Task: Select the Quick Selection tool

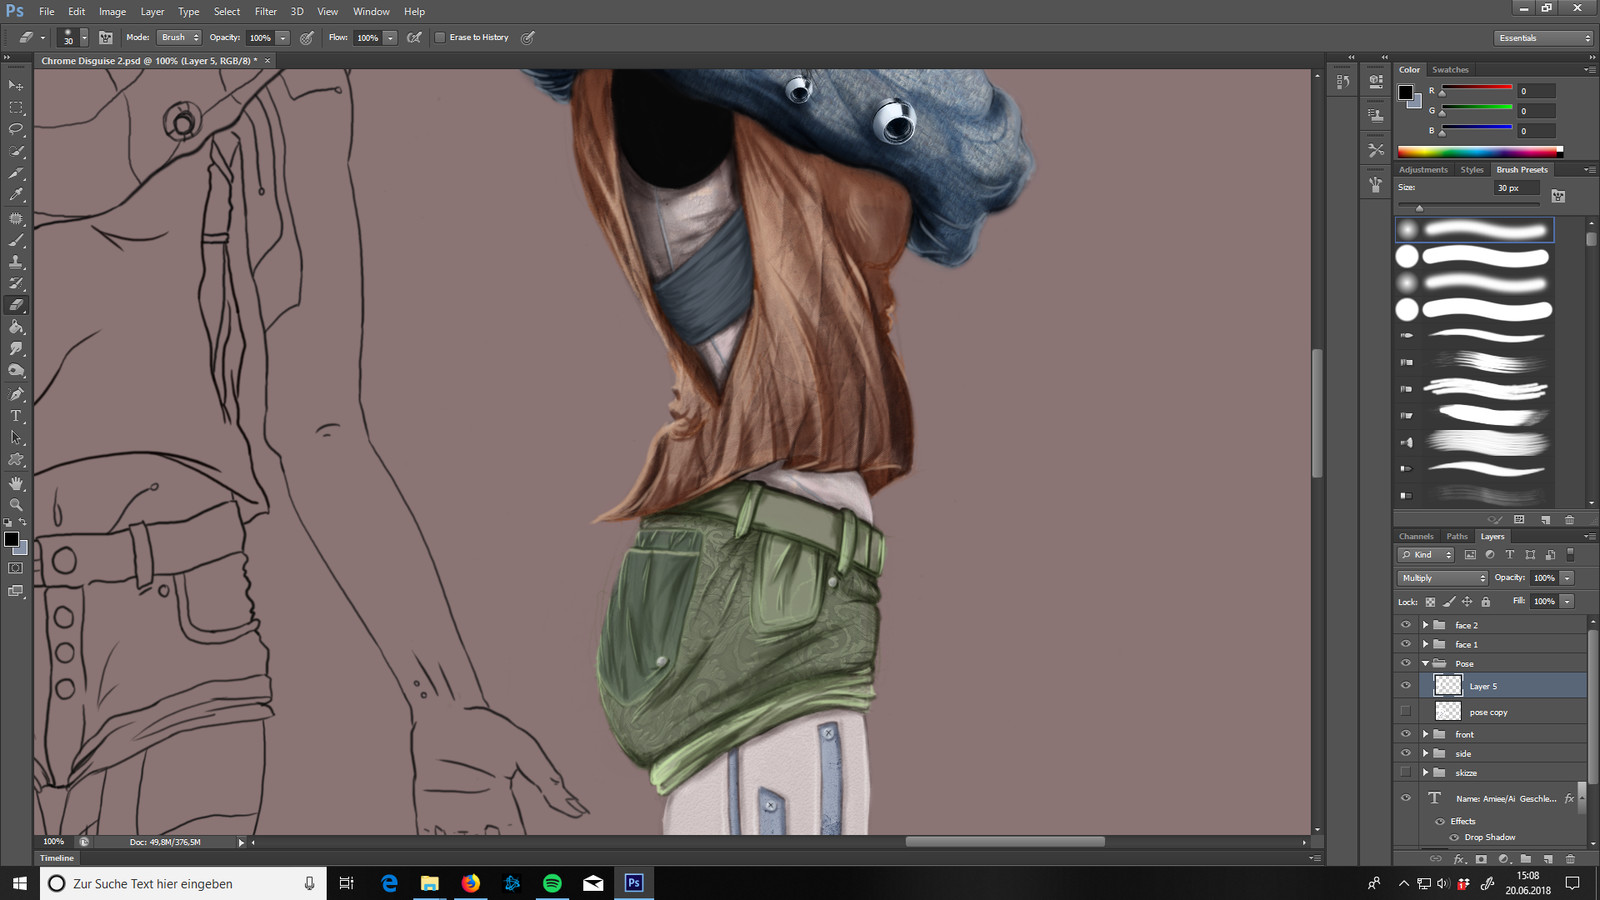Action: pos(16,152)
